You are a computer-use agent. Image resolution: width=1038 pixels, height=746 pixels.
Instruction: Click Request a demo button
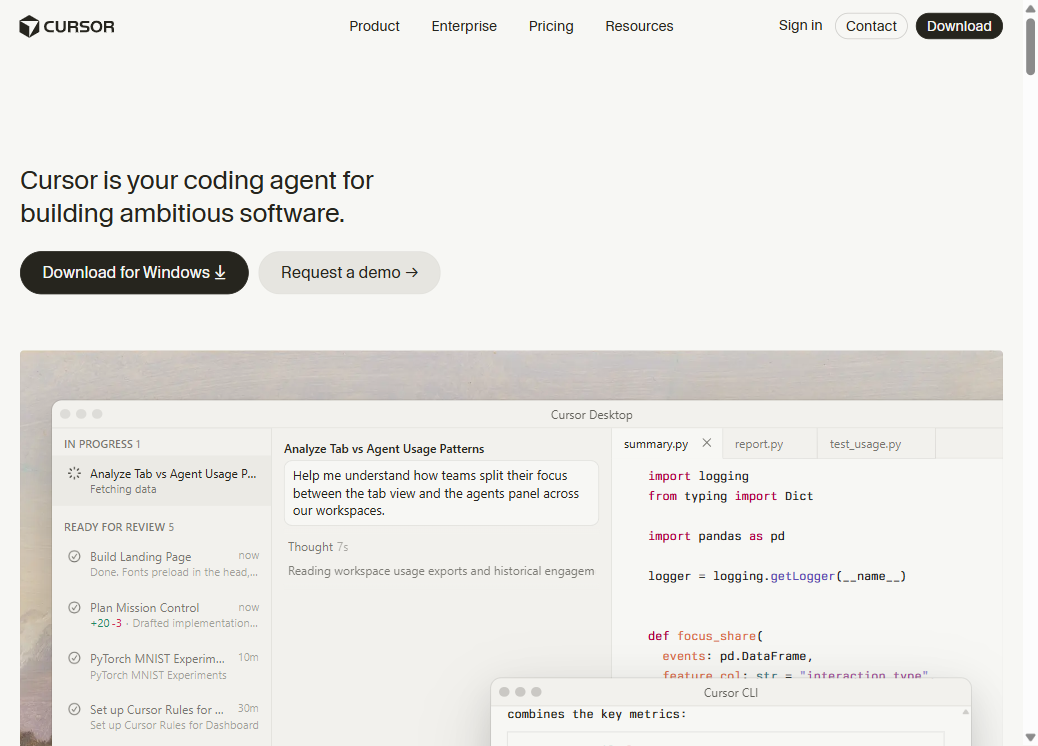click(349, 273)
